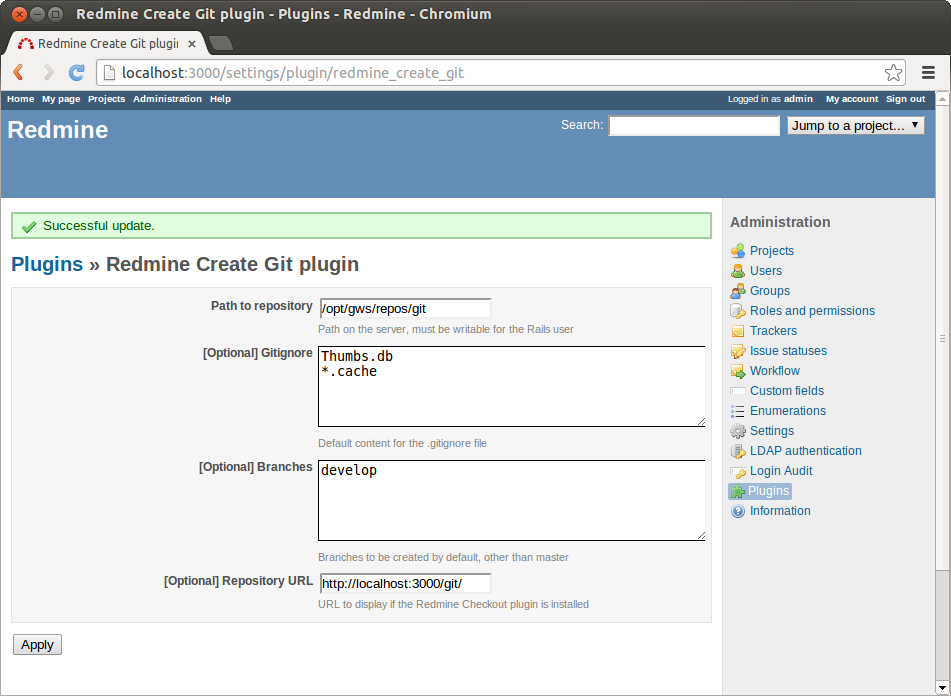Bookmark the page with star icon
Viewport: 951px width, 696px height.
tap(893, 73)
